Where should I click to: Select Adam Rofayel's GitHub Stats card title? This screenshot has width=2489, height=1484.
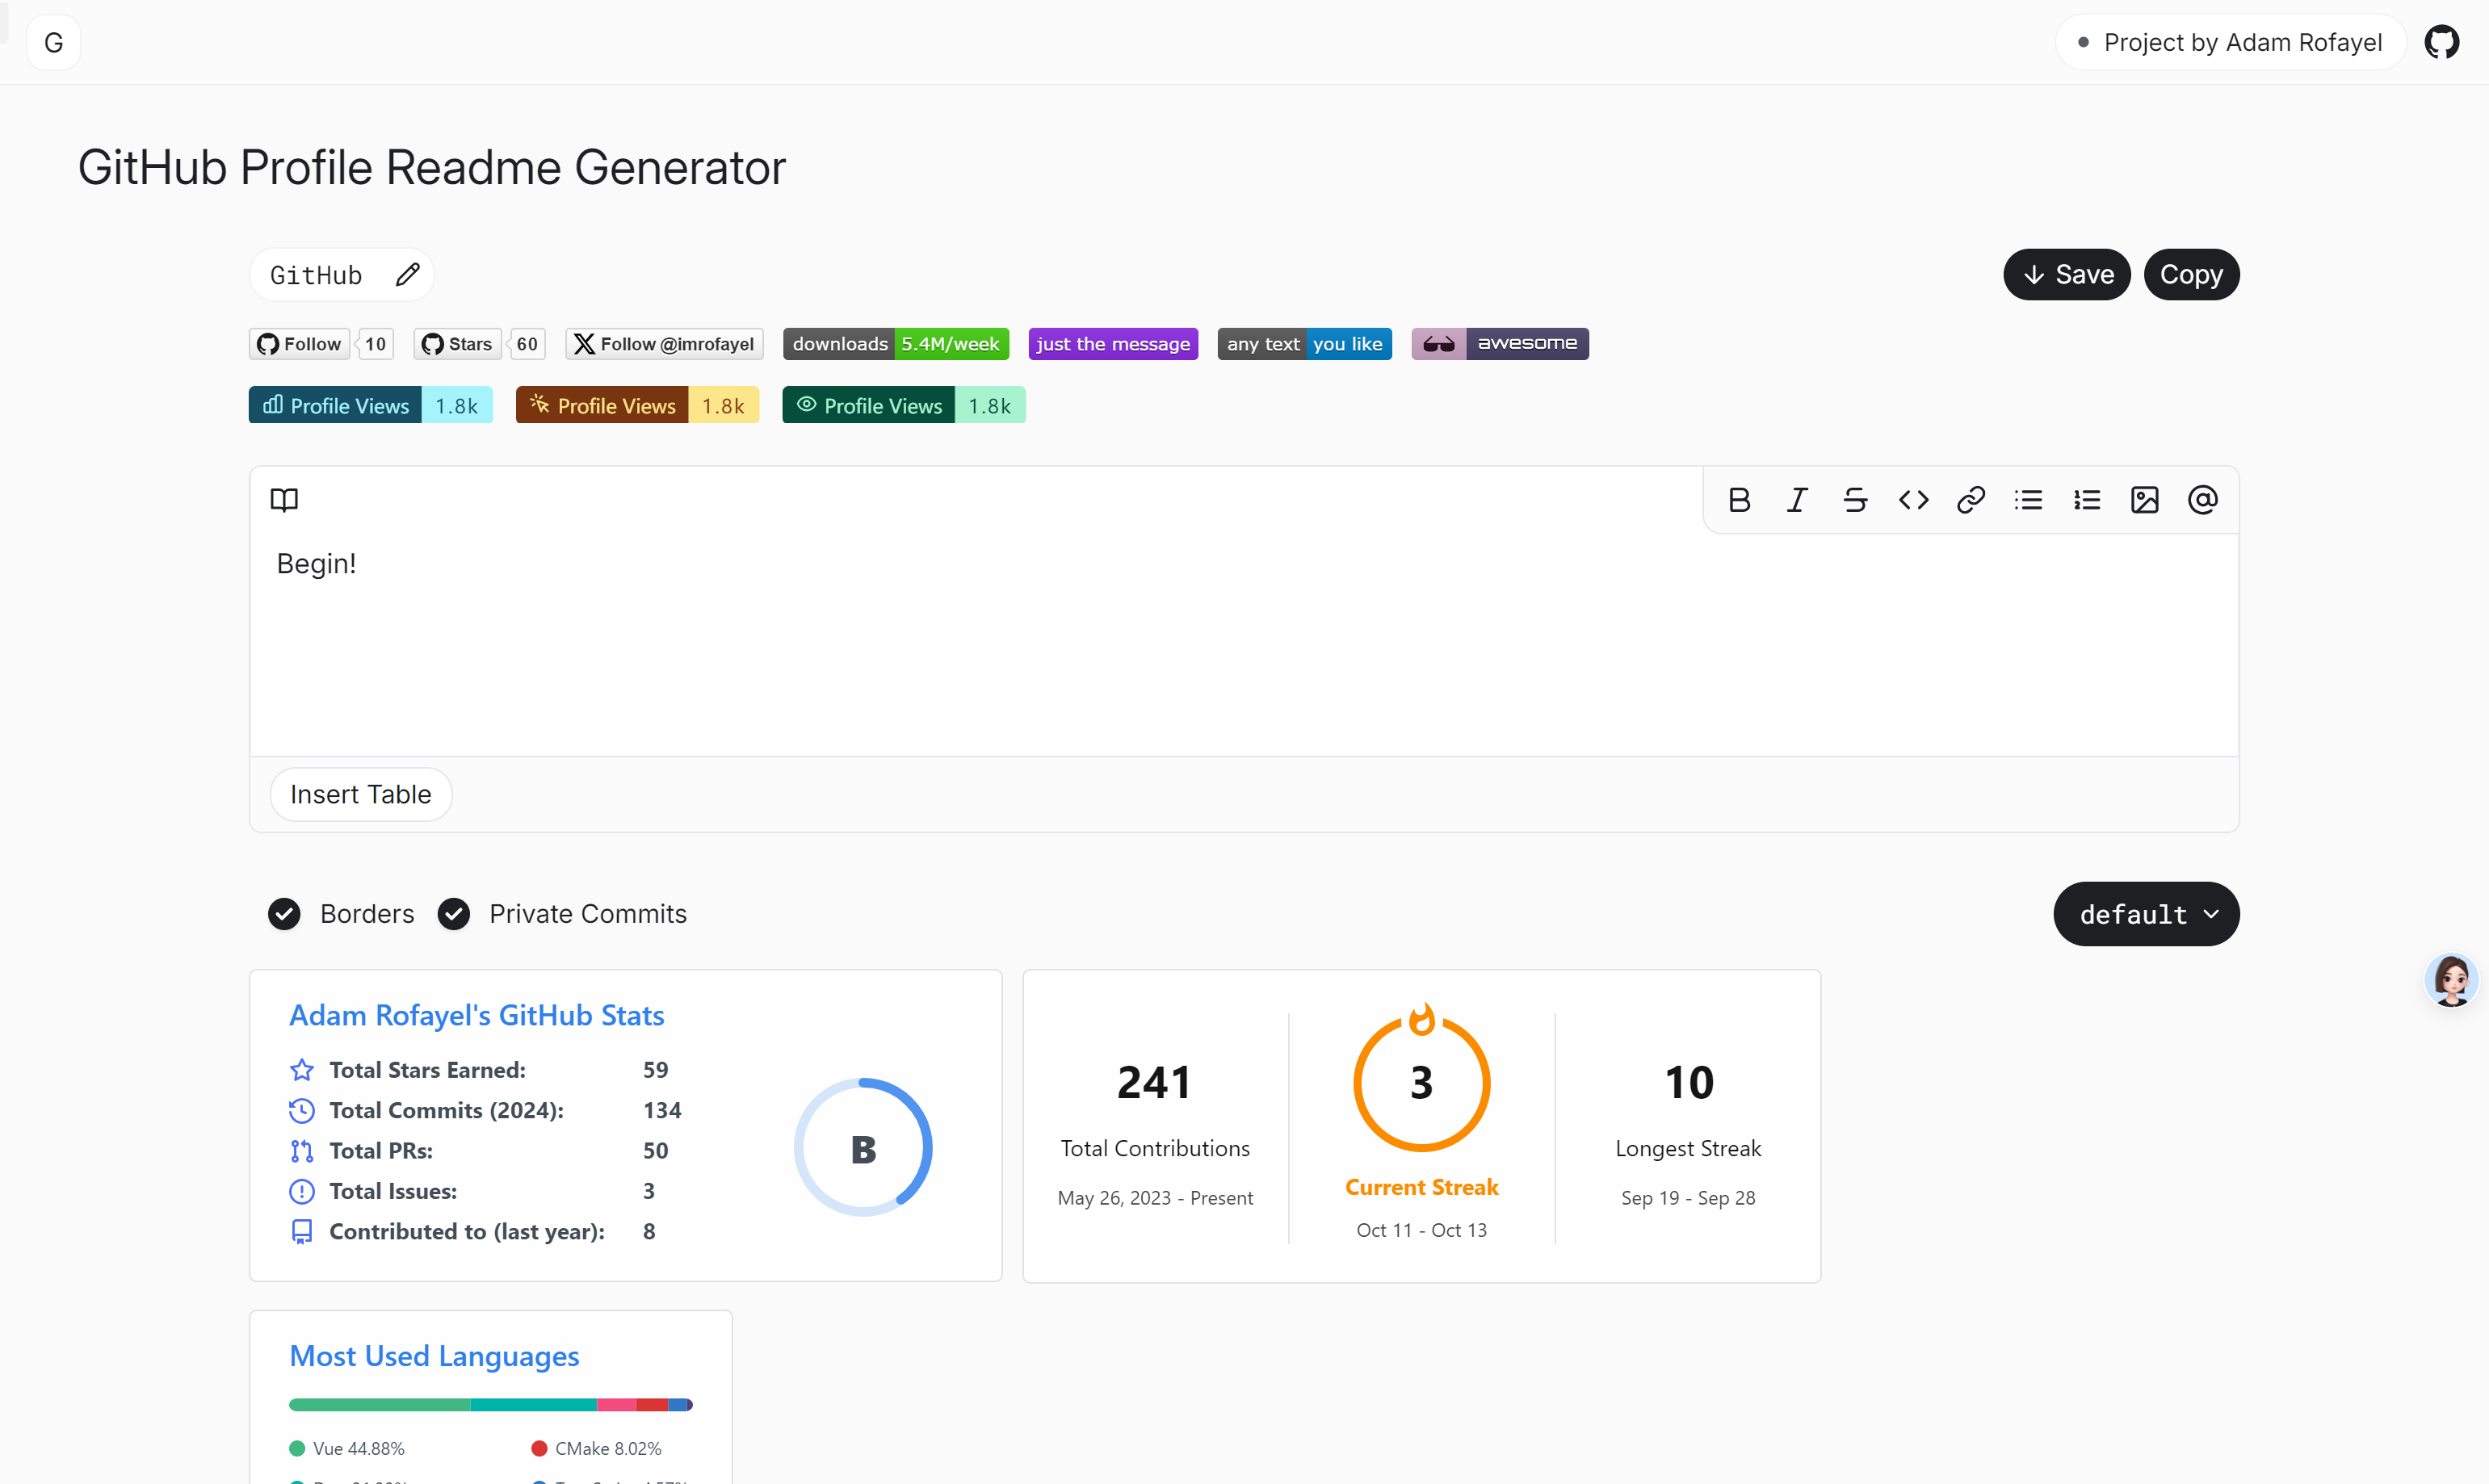(x=477, y=1016)
